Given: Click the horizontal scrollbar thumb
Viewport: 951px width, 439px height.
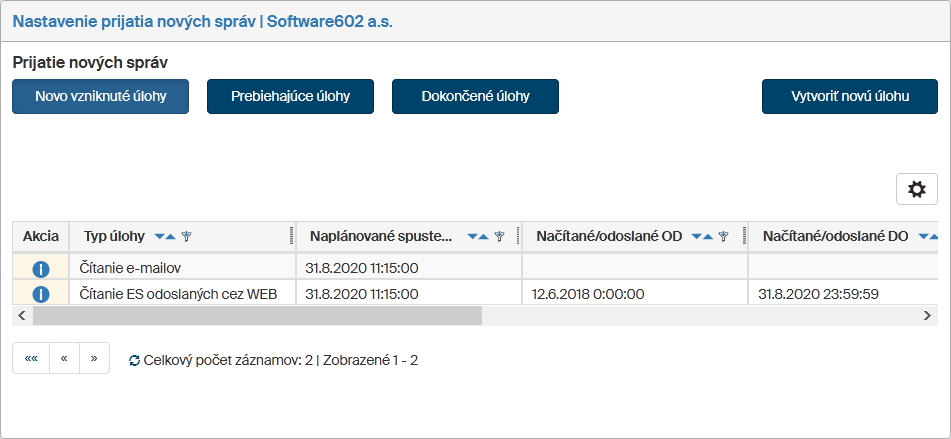Looking at the screenshot, I should [x=257, y=315].
